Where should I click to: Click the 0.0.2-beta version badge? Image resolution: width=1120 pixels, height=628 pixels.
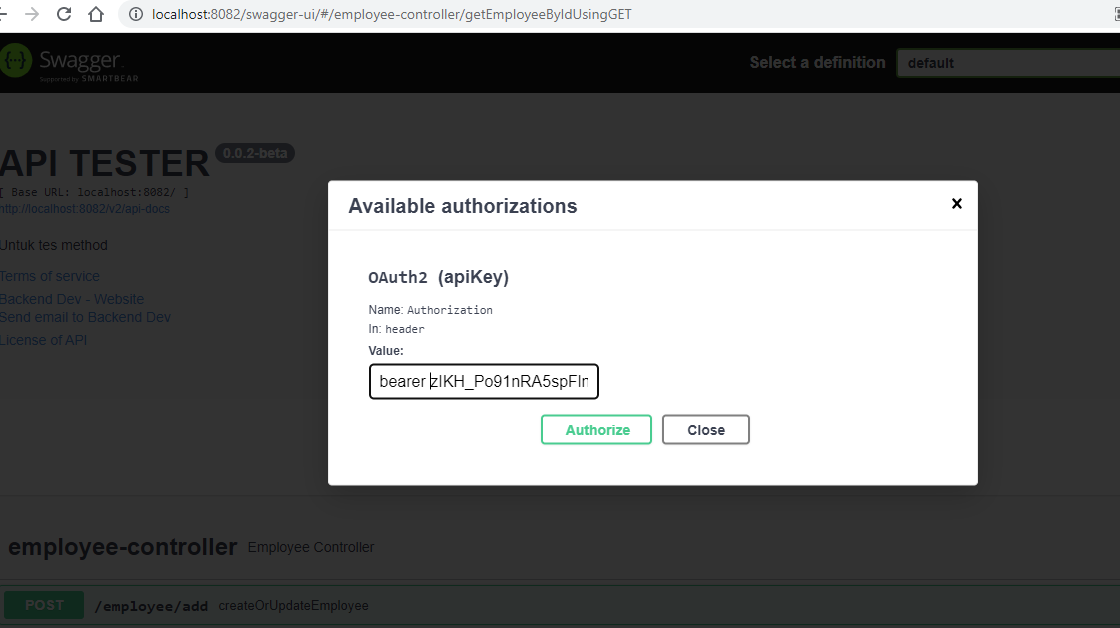pyautogui.click(x=255, y=153)
